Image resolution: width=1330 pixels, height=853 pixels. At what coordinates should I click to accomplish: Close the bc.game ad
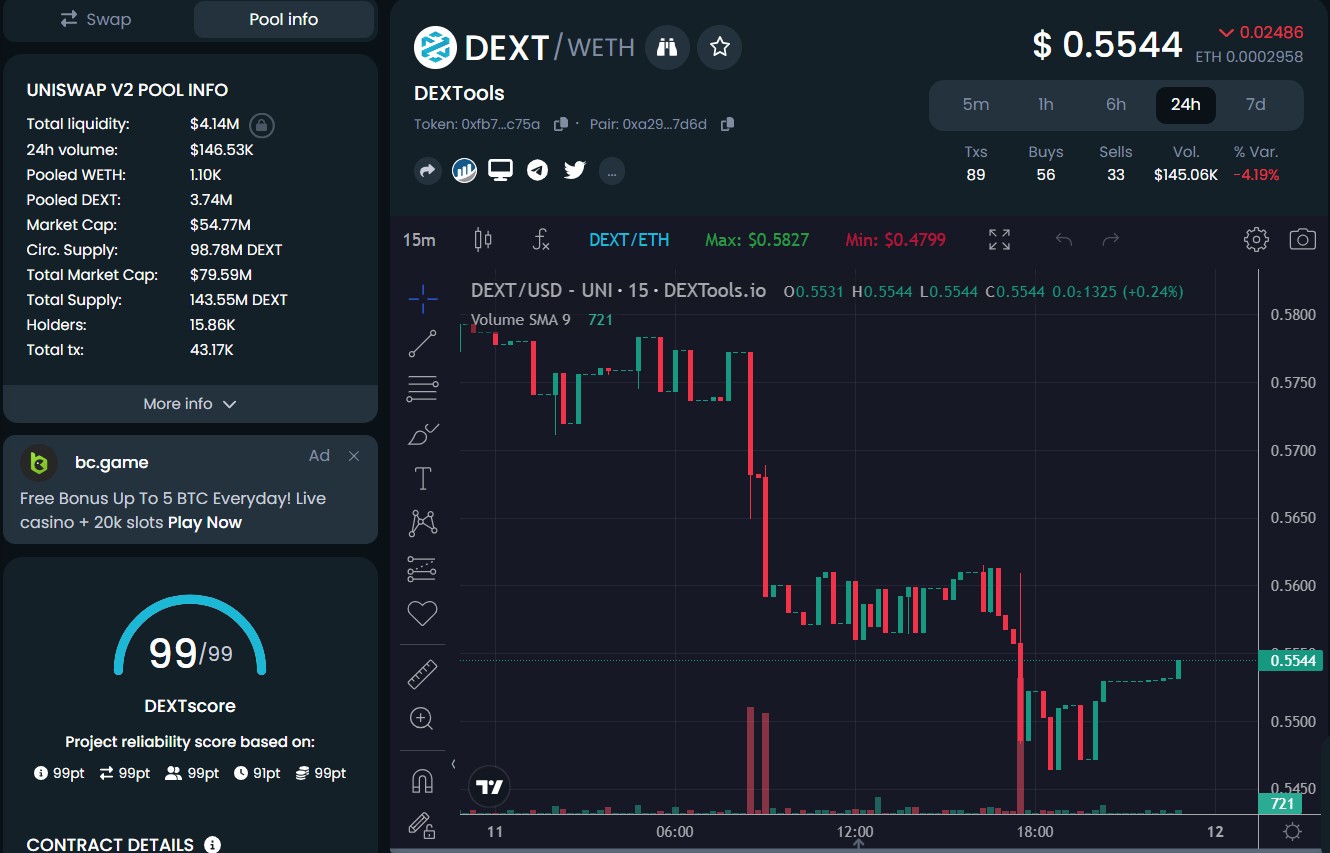coord(353,456)
